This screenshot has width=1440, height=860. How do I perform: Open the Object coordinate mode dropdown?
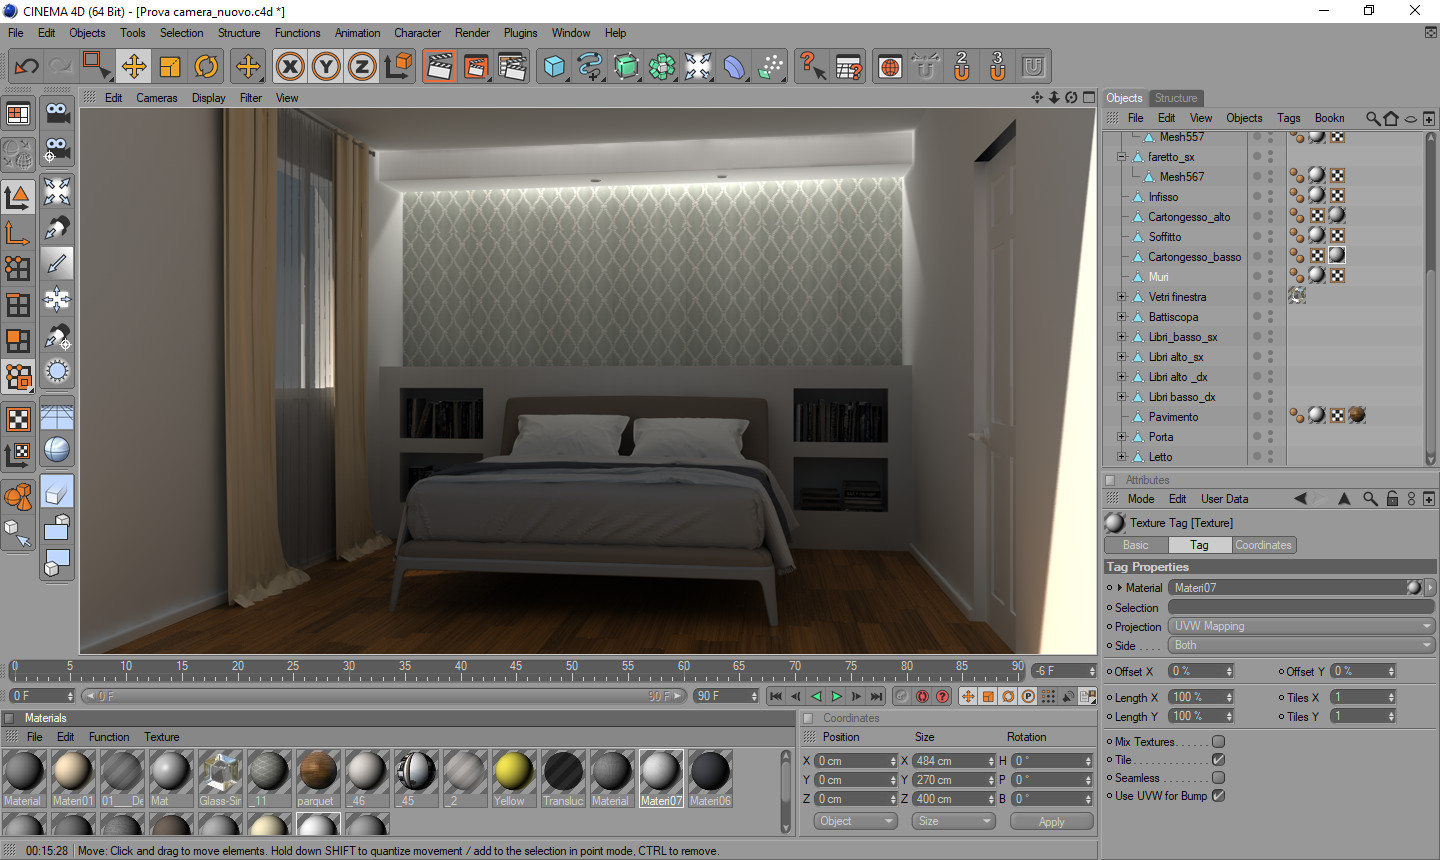pos(856,821)
